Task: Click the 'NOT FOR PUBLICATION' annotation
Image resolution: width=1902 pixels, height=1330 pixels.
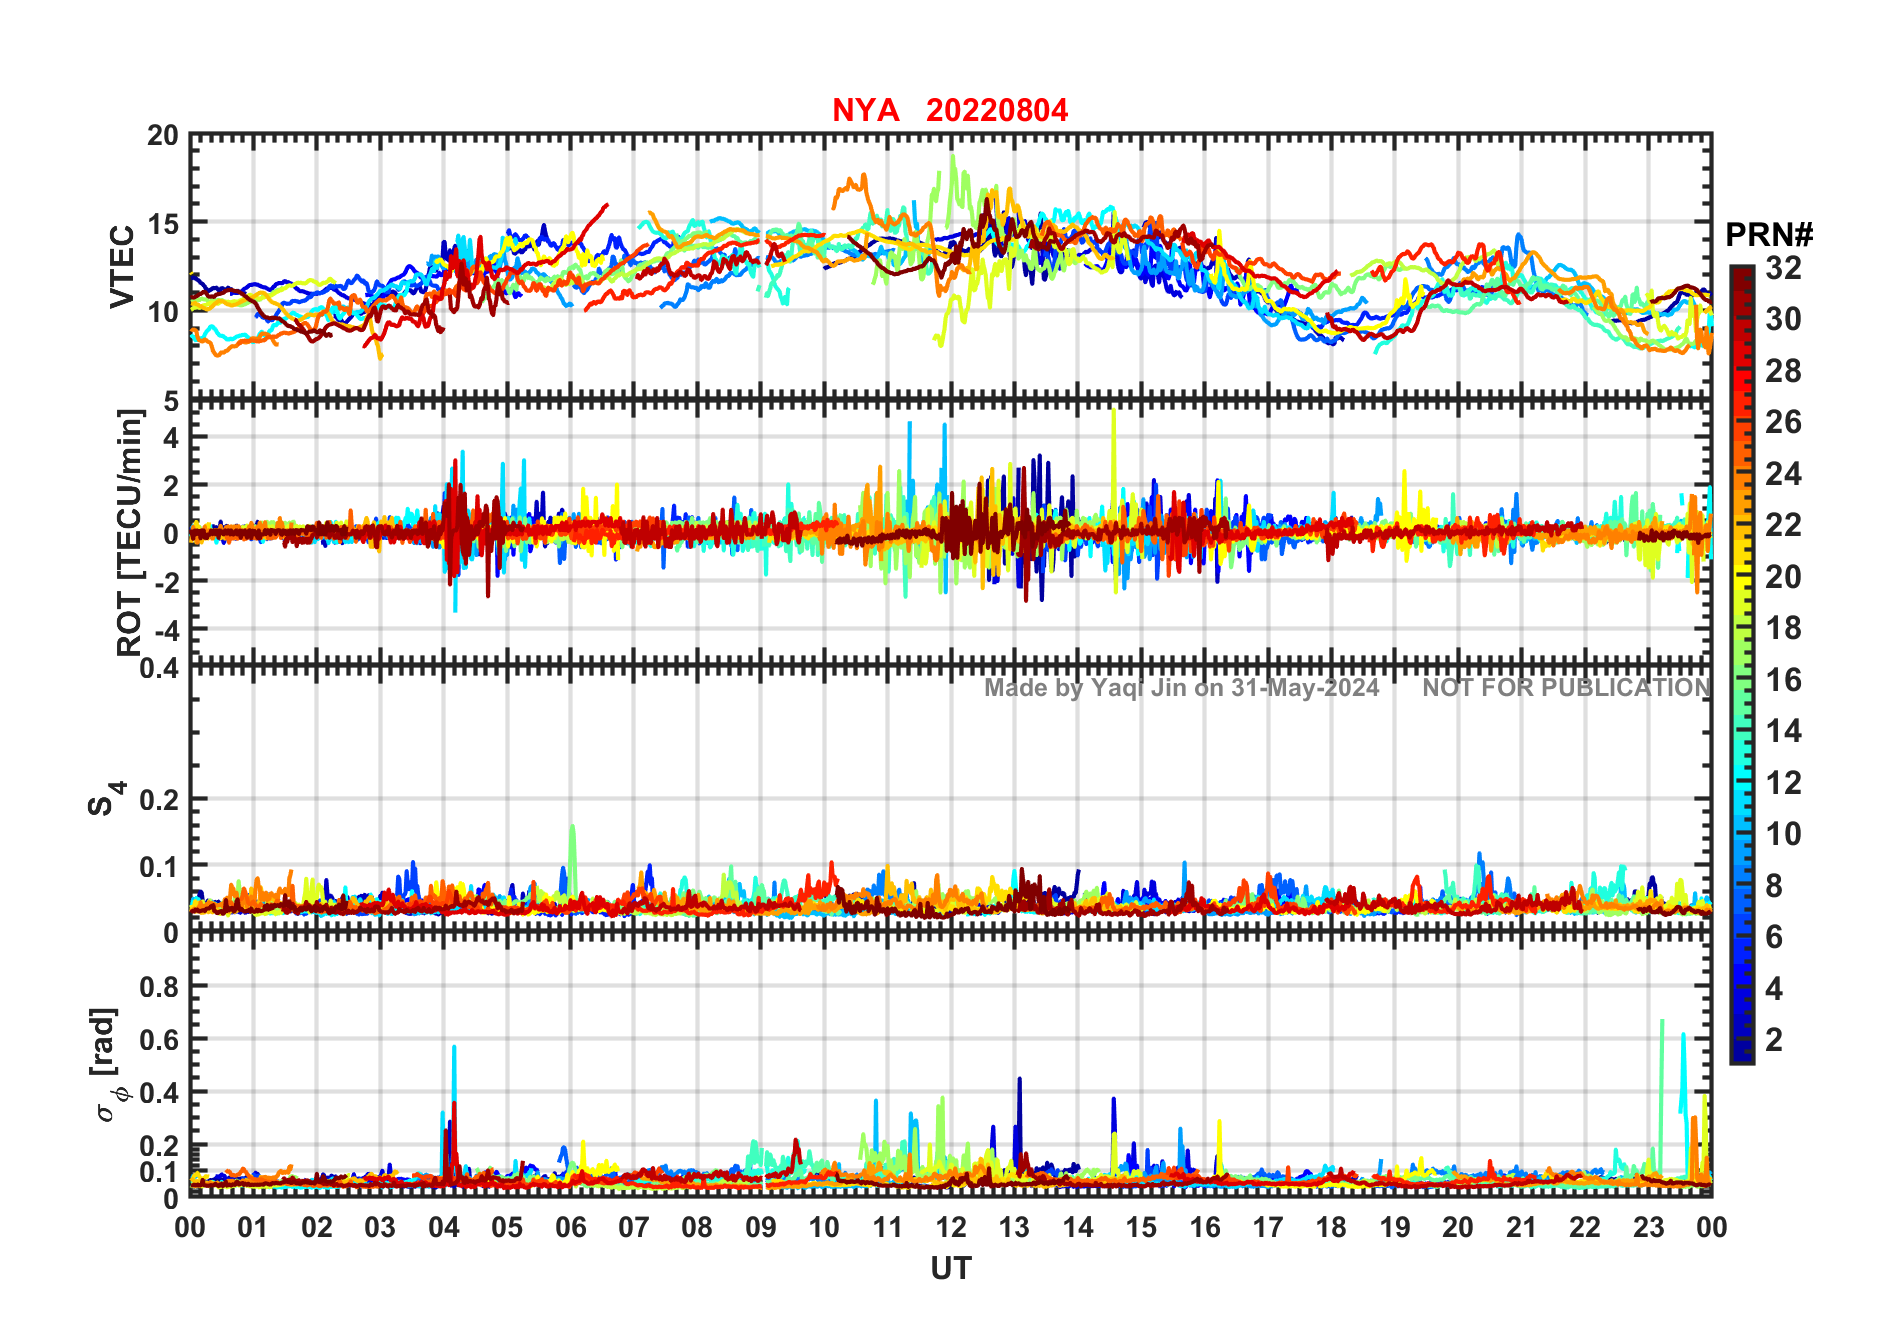Action: tap(1567, 688)
